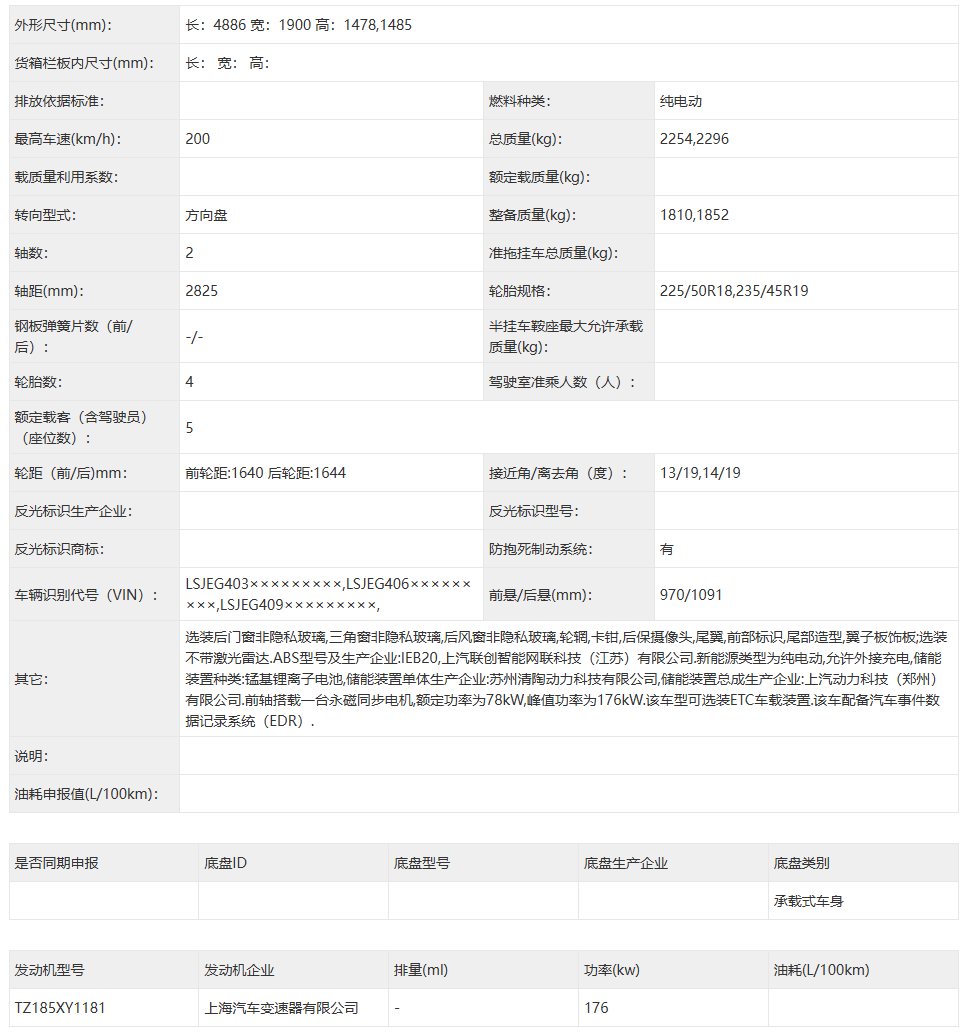Select dimensions value 长:4886 宽:1900
The height and width of the screenshot is (1033, 967).
[x=248, y=25]
